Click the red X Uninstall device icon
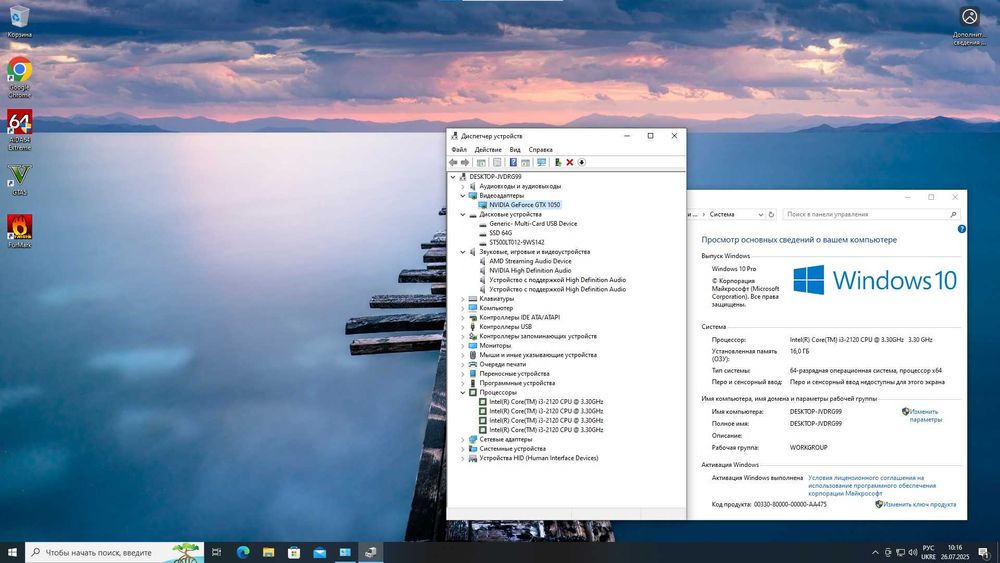This screenshot has width=1000, height=563. pyautogui.click(x=570, y=163)
